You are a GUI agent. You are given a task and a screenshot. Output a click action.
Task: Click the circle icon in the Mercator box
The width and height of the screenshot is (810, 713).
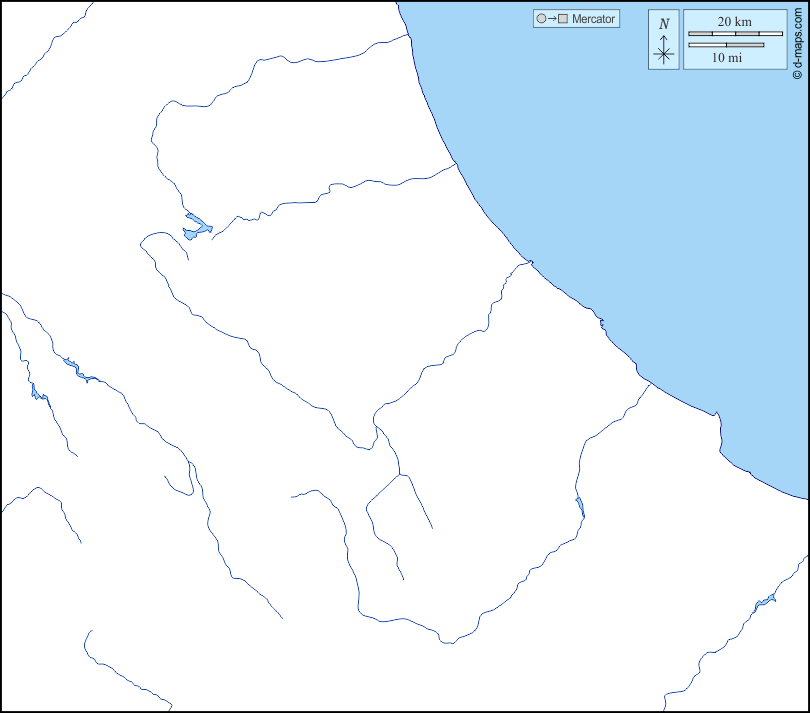click(x=541, y=19)
